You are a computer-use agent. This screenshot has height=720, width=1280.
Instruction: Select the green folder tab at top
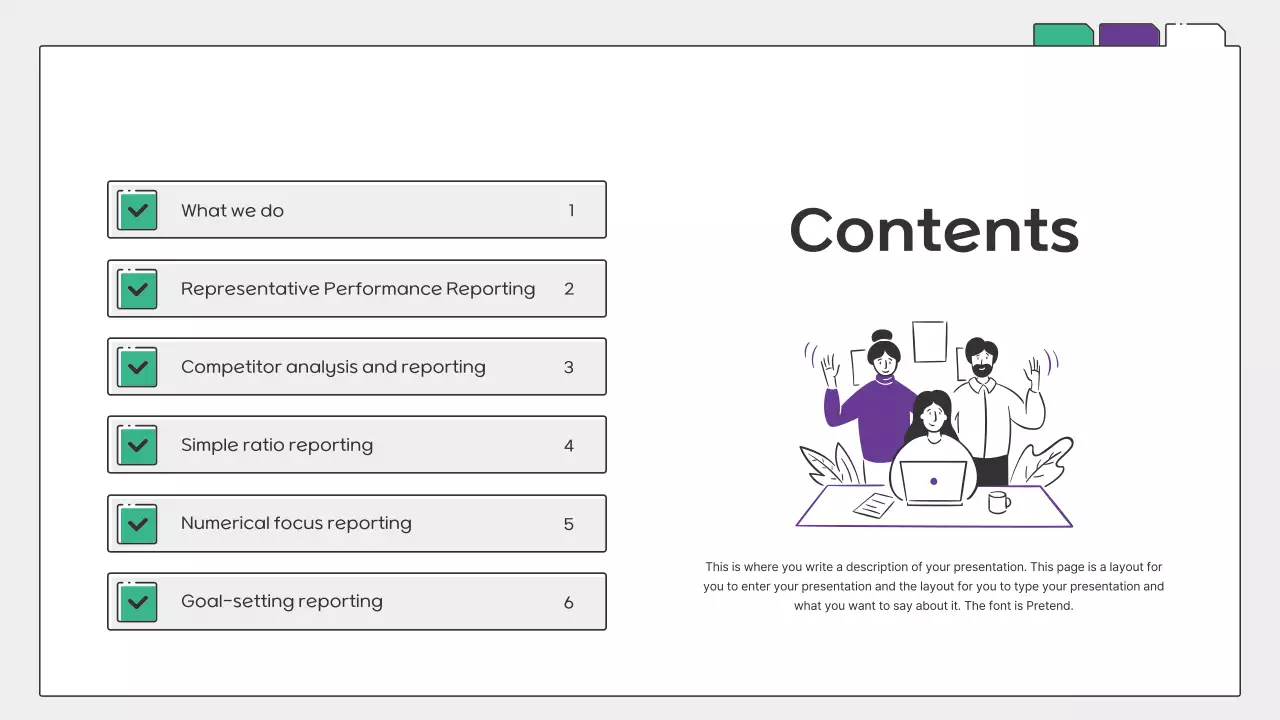(x=1063, y=33)
